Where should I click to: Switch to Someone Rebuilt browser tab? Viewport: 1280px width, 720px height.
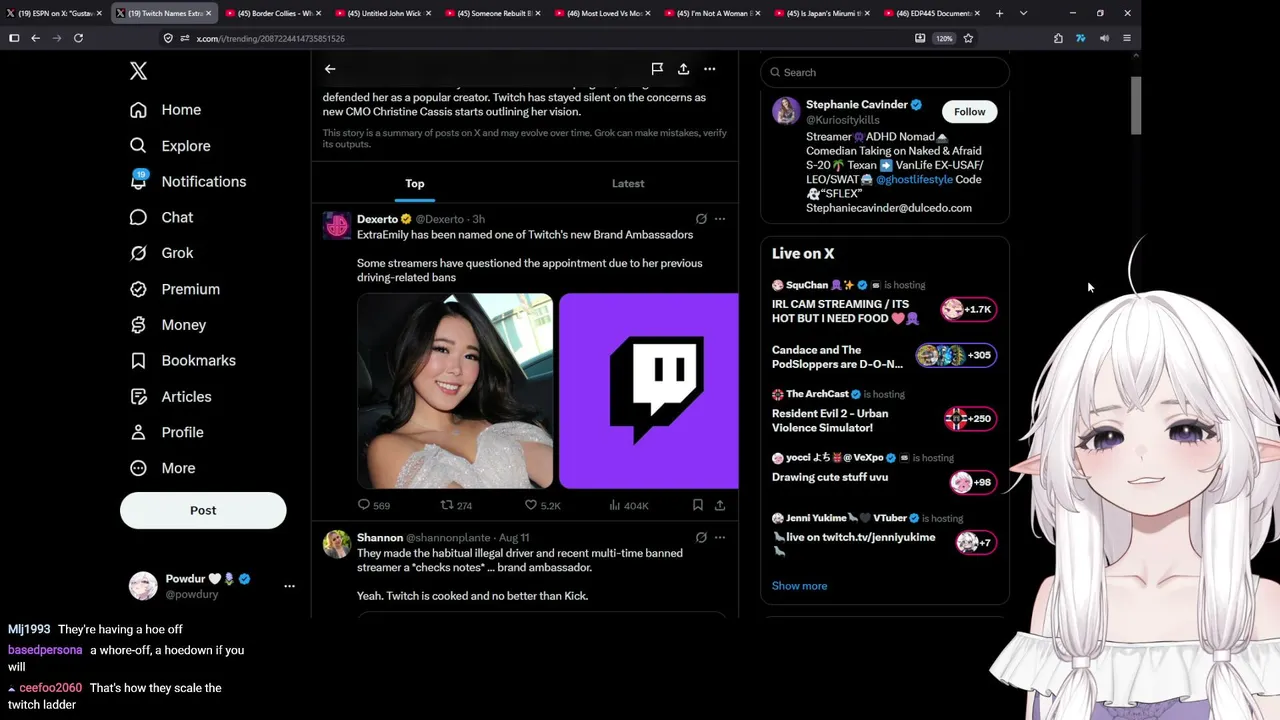(x=494, y=13)
